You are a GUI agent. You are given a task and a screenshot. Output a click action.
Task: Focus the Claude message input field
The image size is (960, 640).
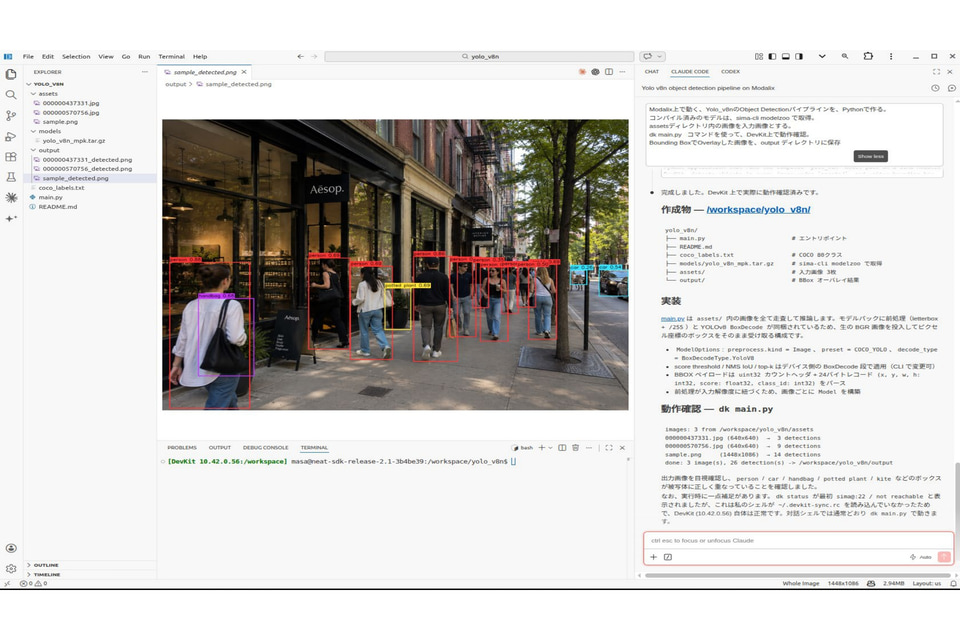pyautogui.click(x=798, y=541)
